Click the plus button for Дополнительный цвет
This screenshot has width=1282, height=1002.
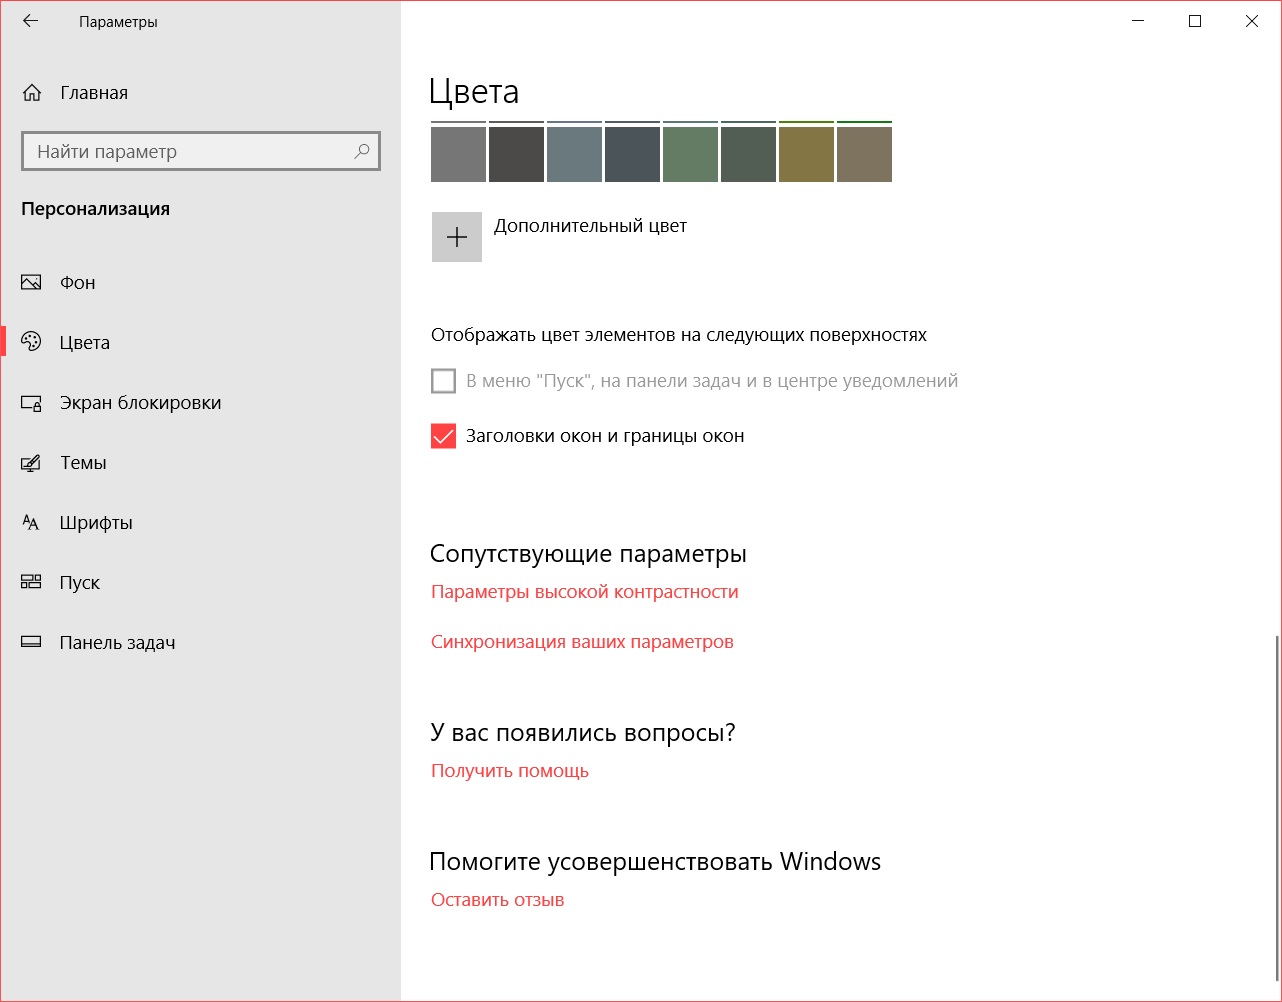coord(457,237)
